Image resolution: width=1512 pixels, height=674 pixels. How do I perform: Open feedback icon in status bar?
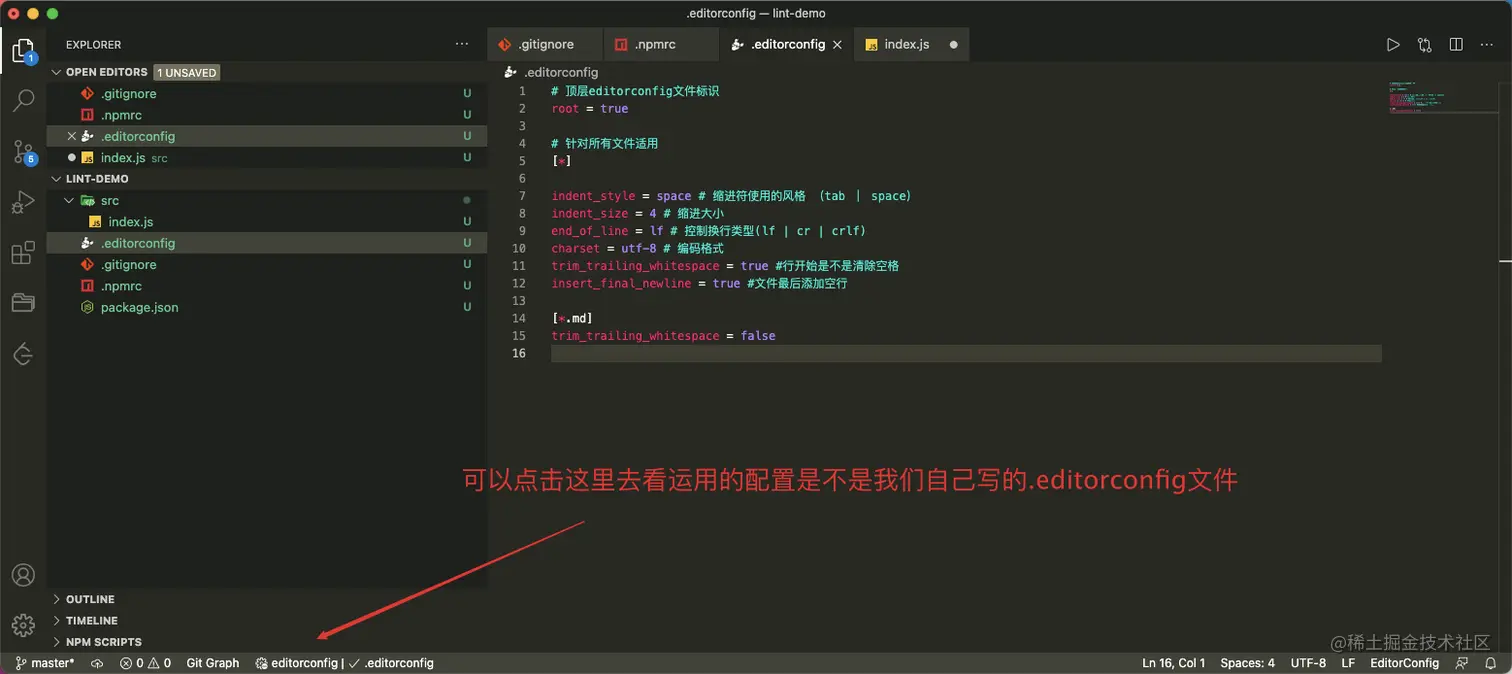(1462, 663)
